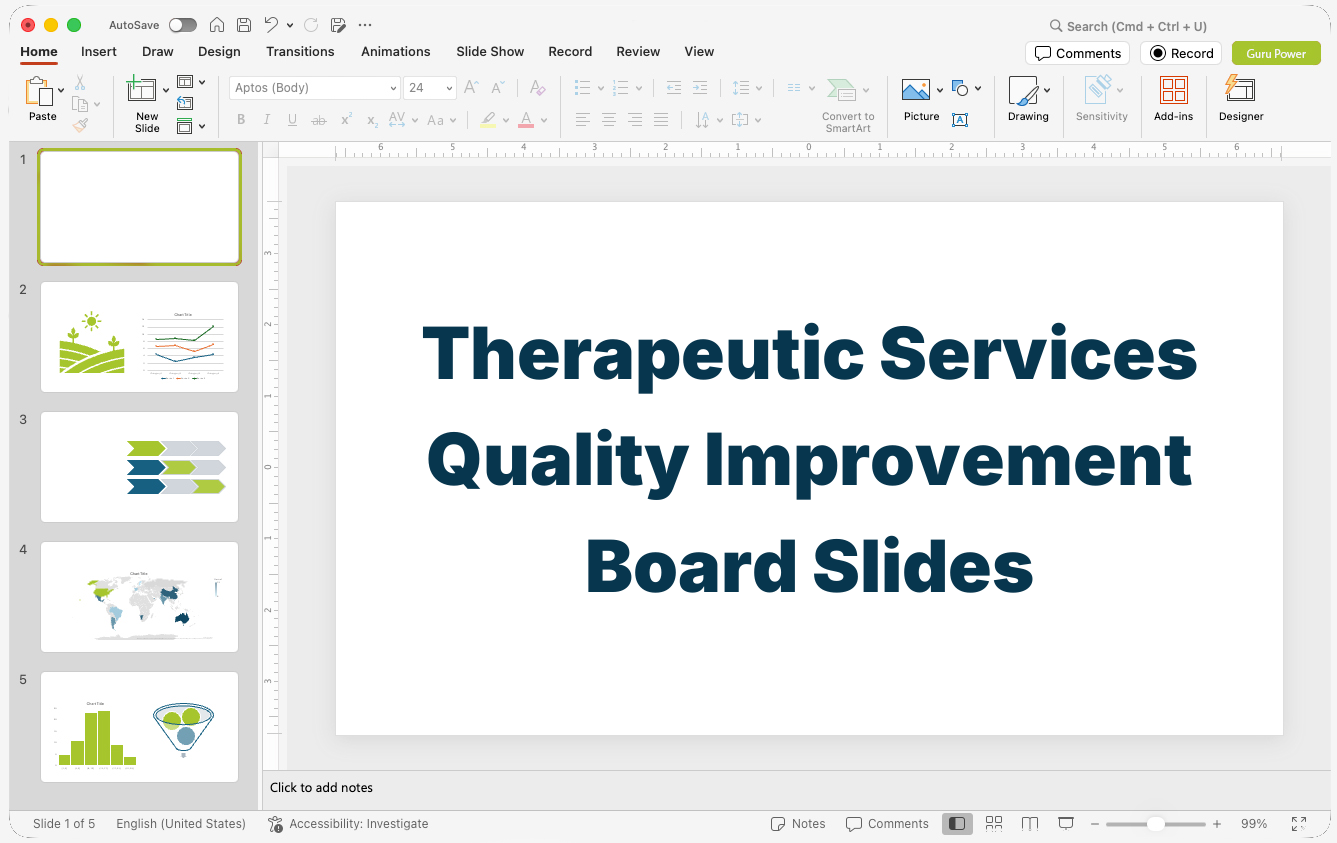The height and width of the screenshot is (843, 1337).
Task: Click the font color button
Action: 526,120
